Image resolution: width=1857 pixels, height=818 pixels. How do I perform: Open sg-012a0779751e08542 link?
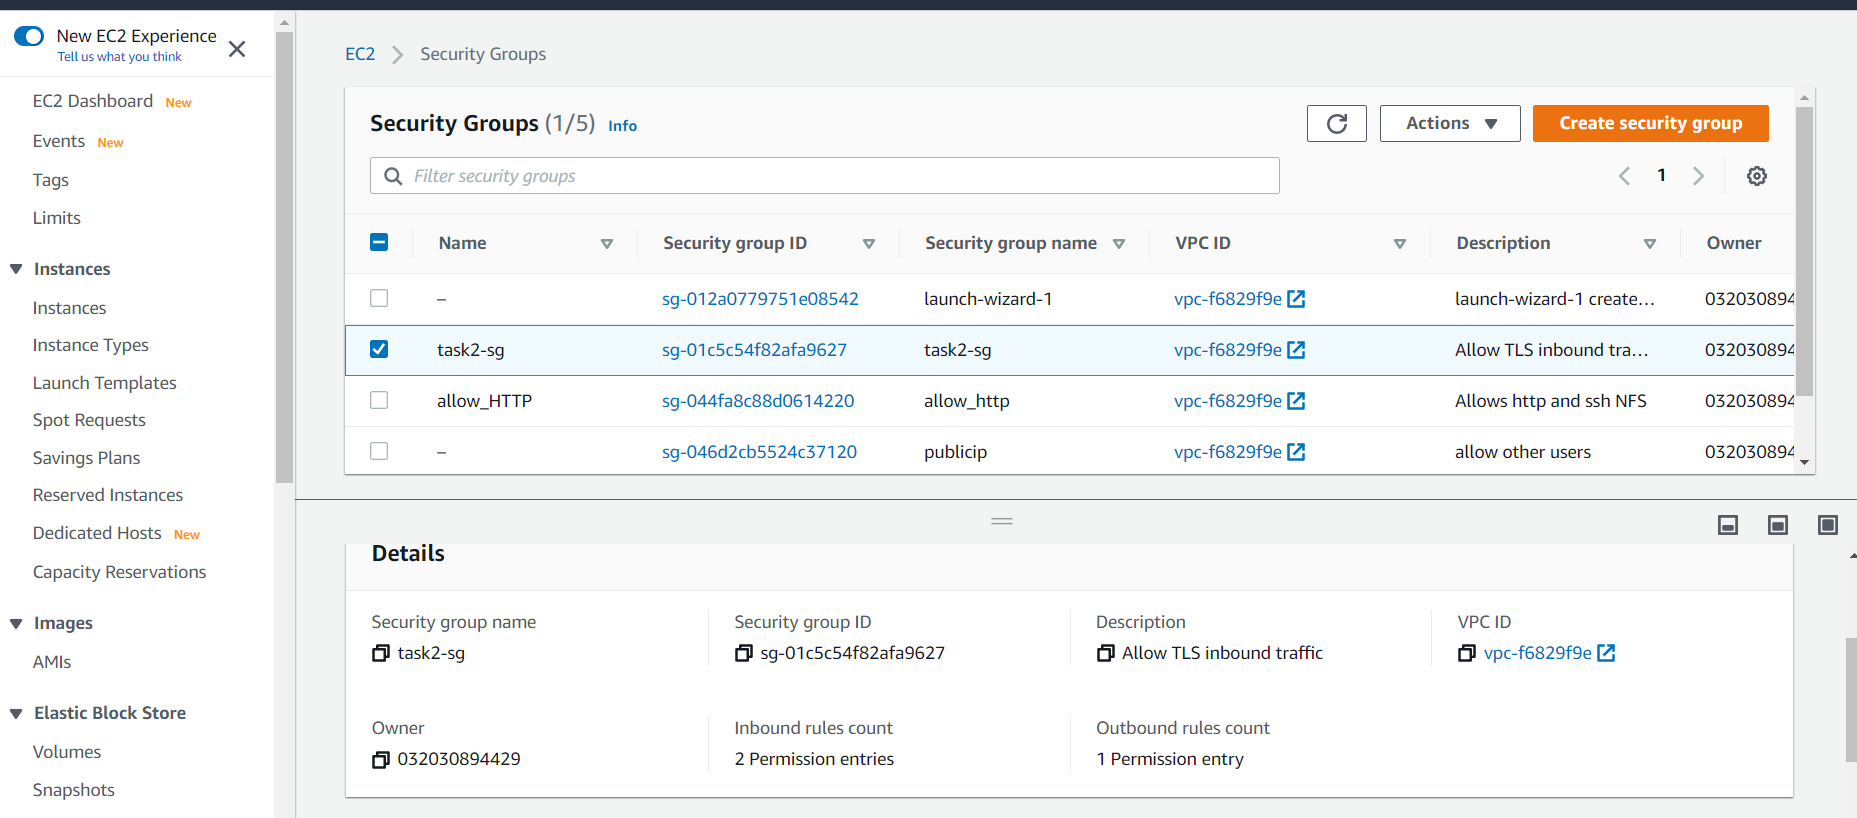tap(760, 299)
